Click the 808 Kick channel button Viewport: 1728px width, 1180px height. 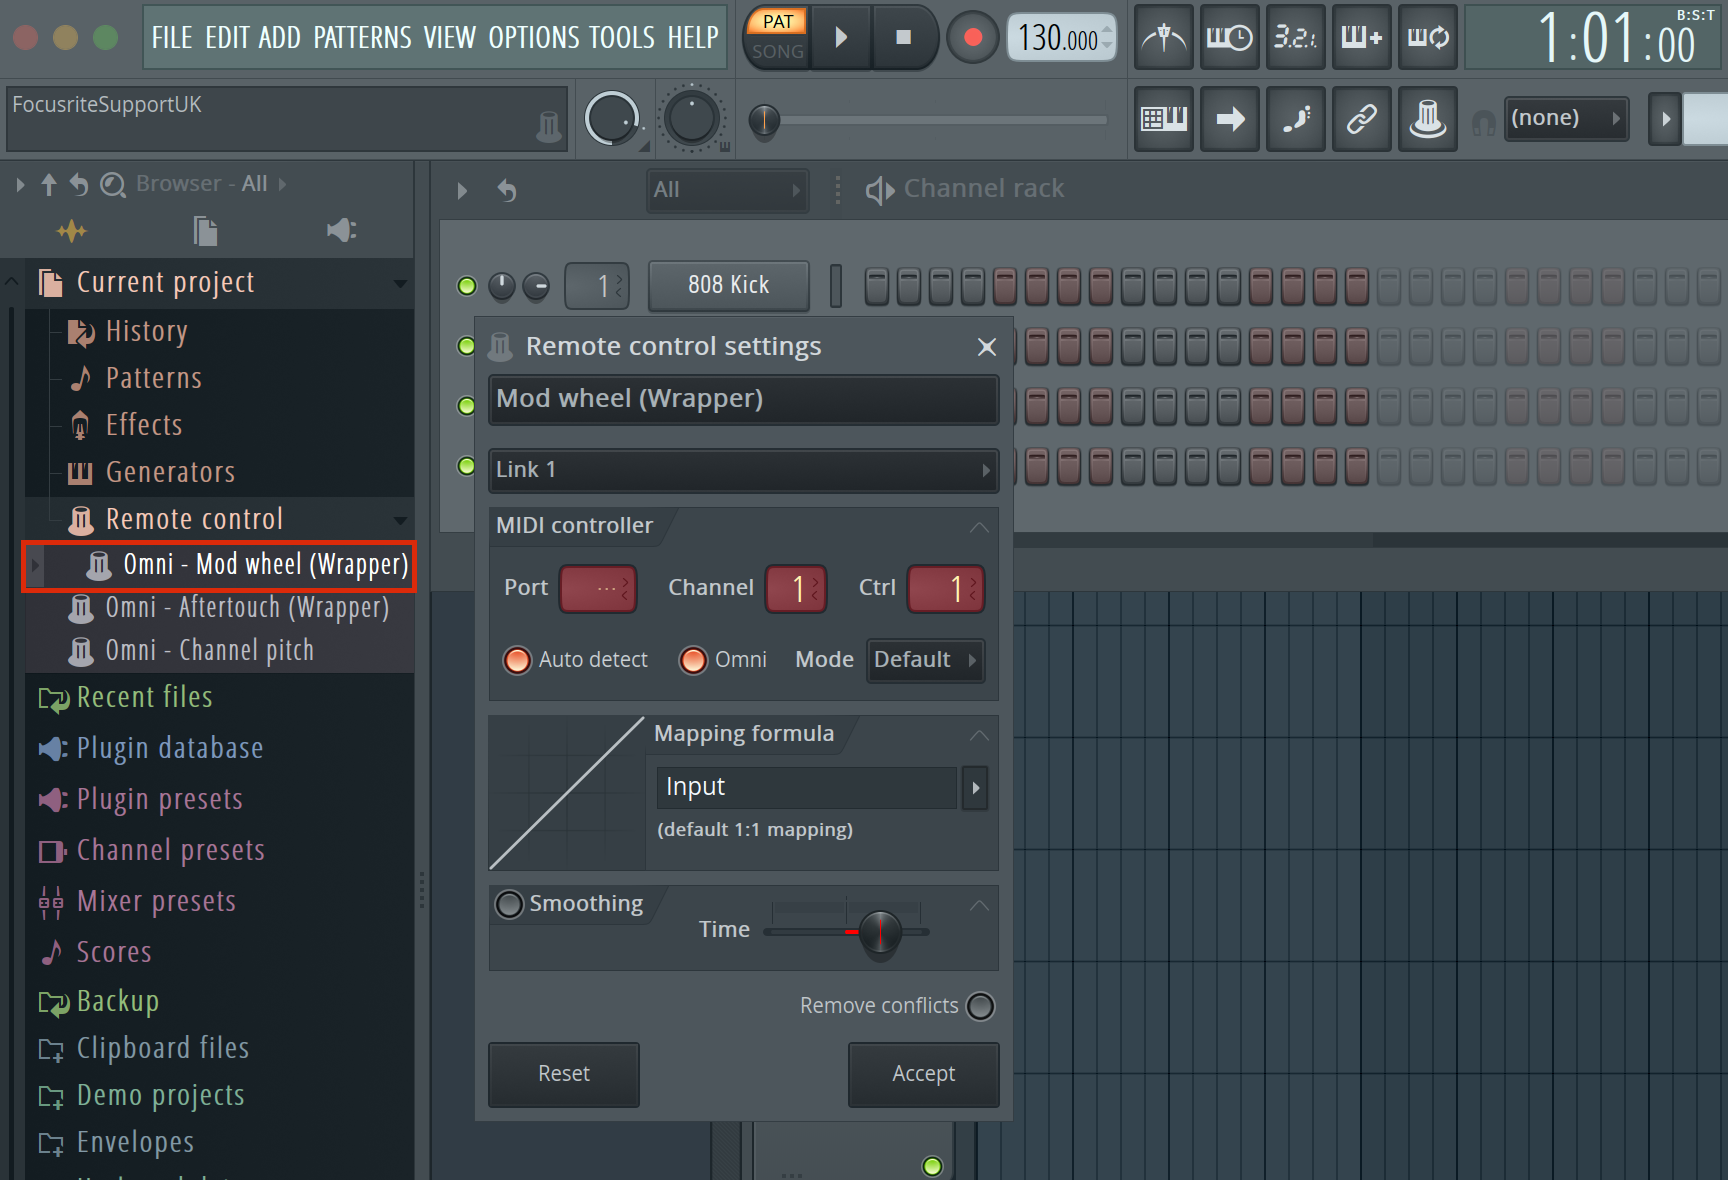point(729,286)
